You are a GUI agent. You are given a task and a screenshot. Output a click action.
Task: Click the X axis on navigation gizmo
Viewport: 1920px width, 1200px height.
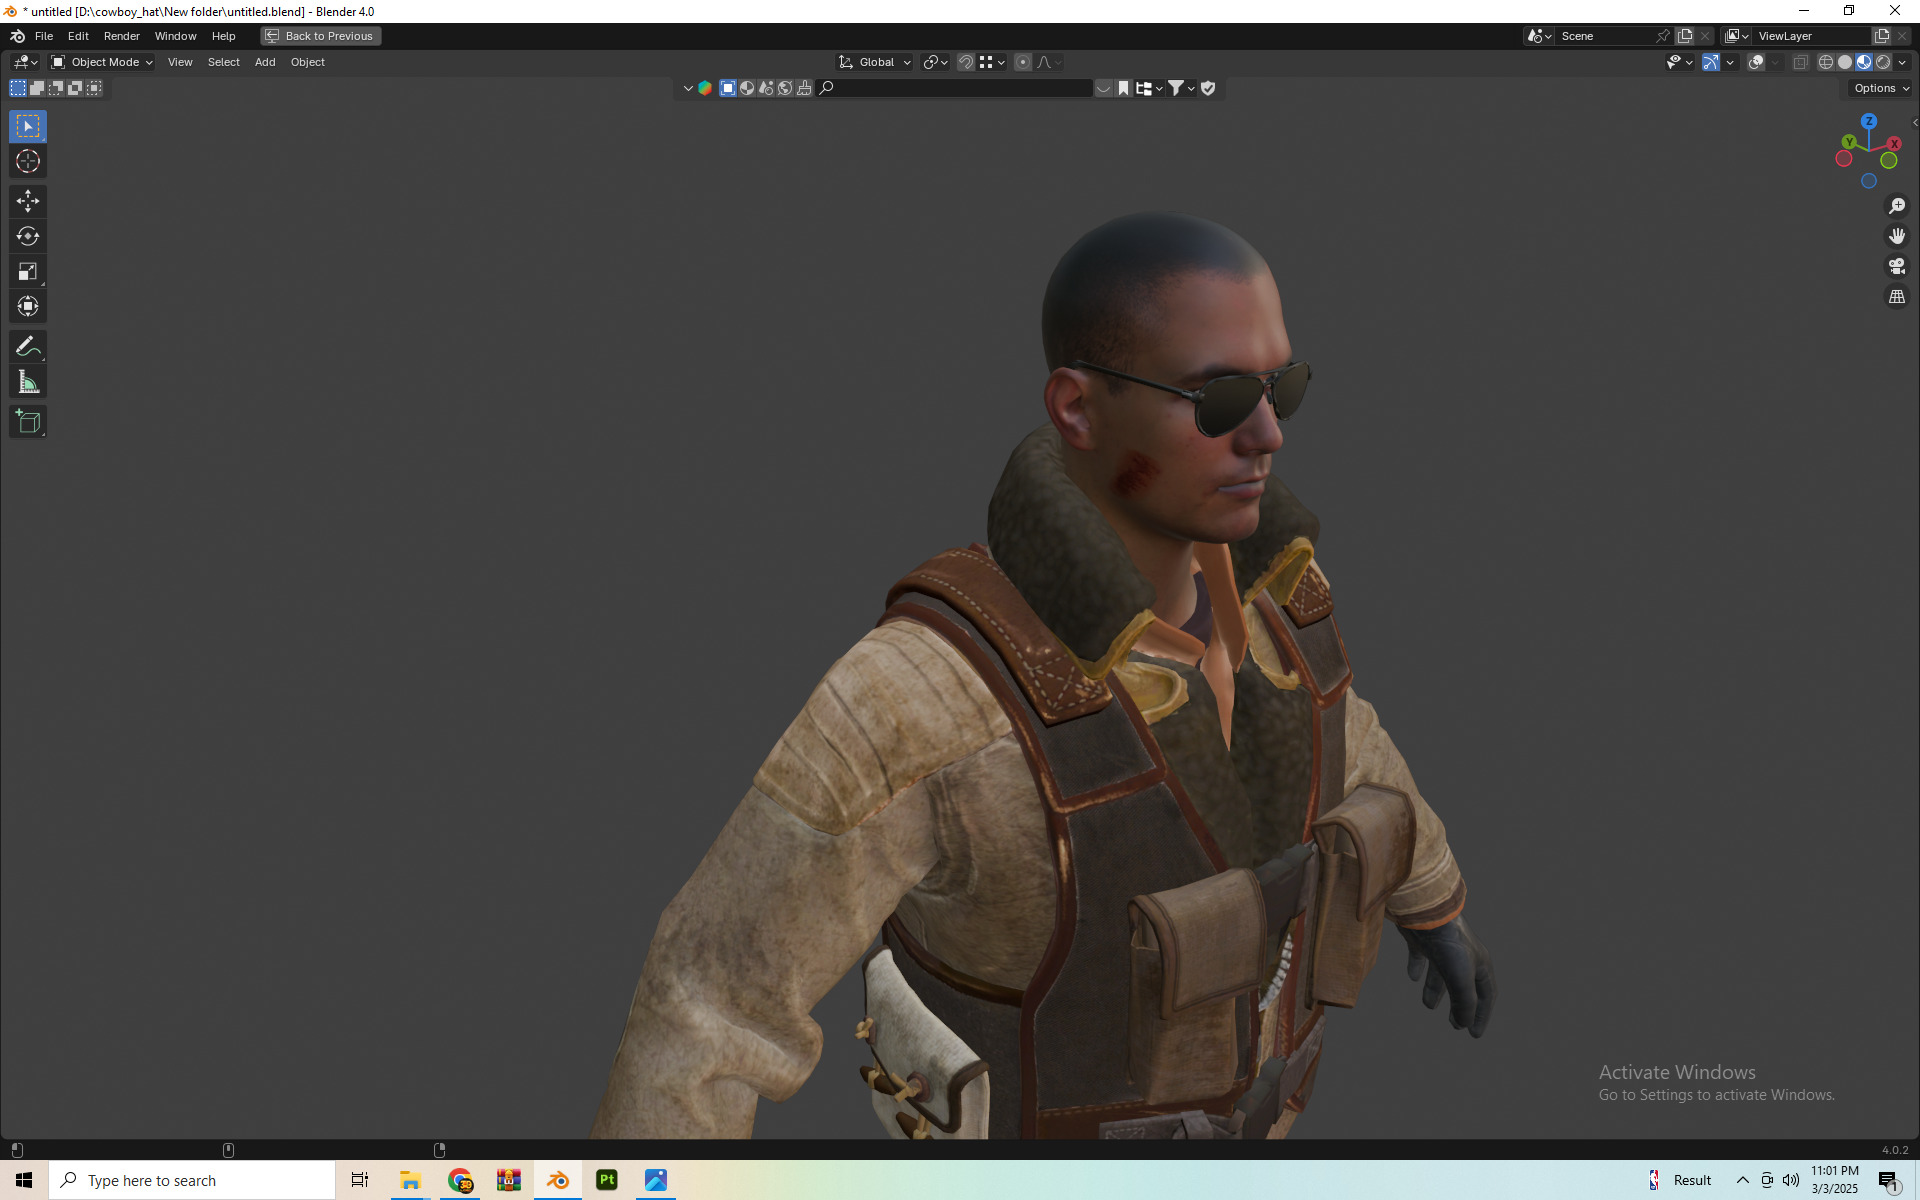click(1894, 144)
